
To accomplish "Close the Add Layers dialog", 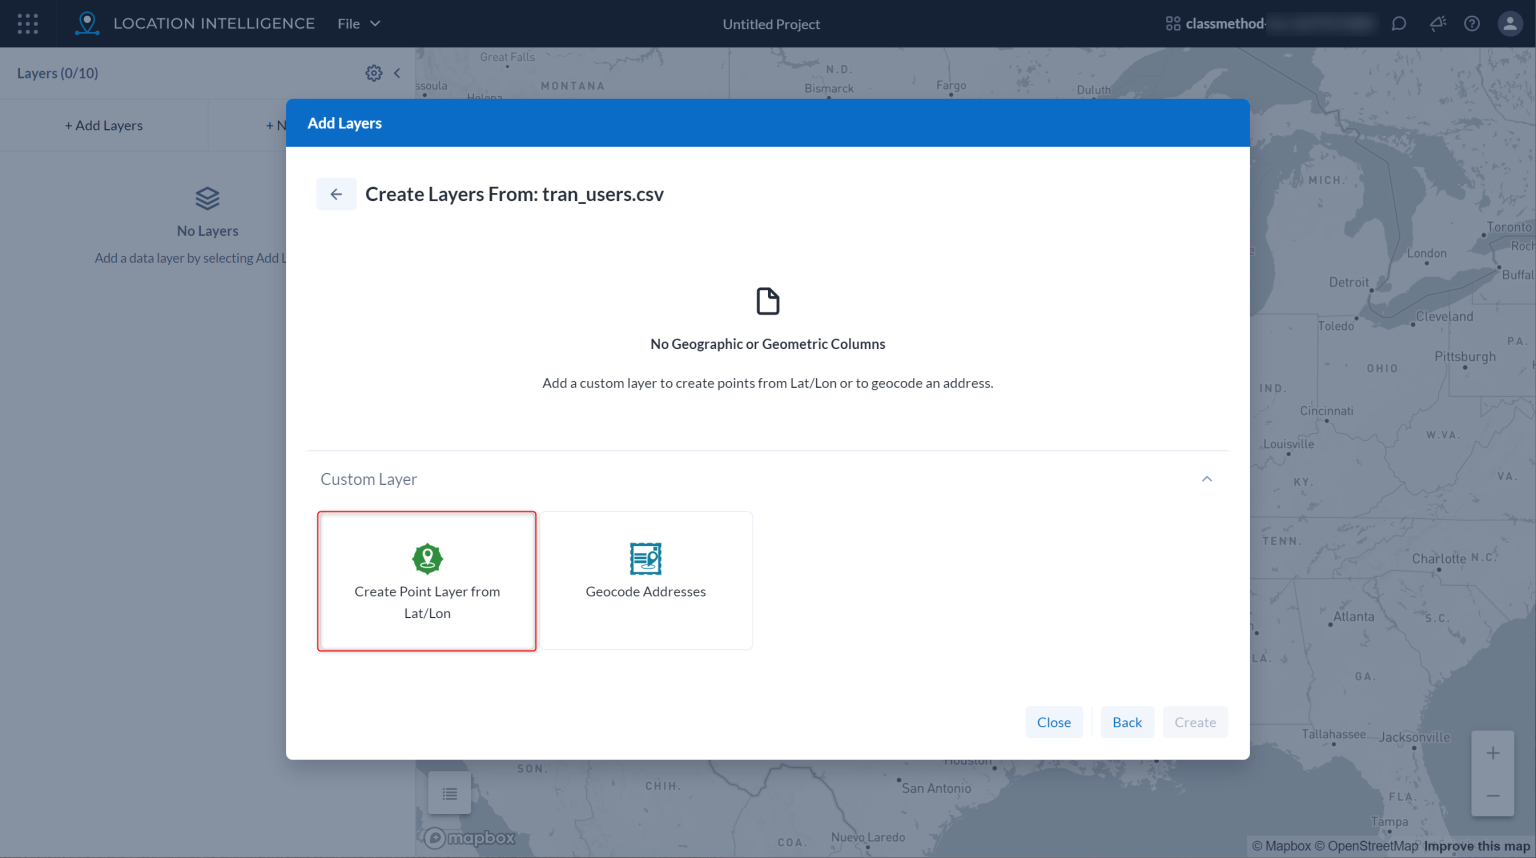I will [1054, 721].
